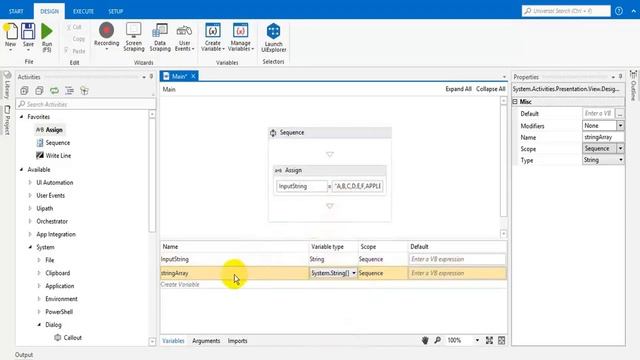
Task: Open the Default ellipsis button in Properties
Action: pyautogui.click(x=620, y=113)
